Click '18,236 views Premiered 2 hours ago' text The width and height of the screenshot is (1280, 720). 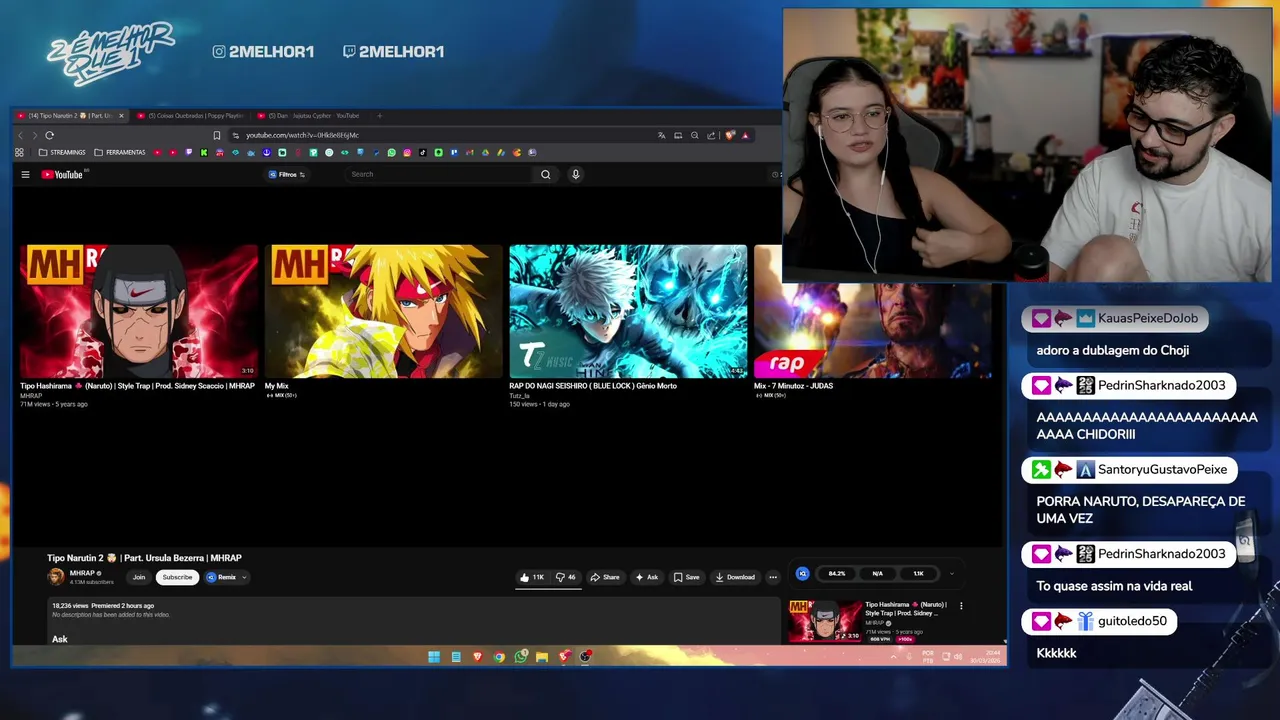tap(103, 606)
